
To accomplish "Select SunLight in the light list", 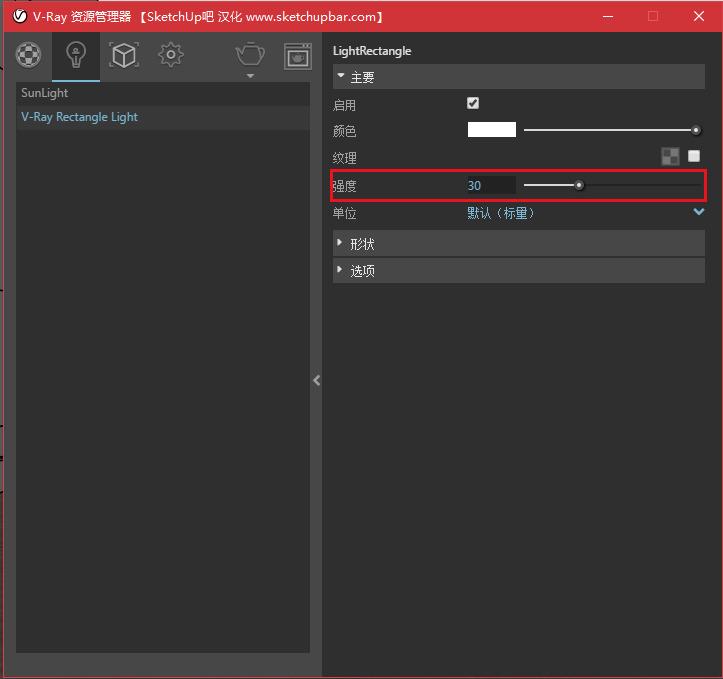I will 163,93.
